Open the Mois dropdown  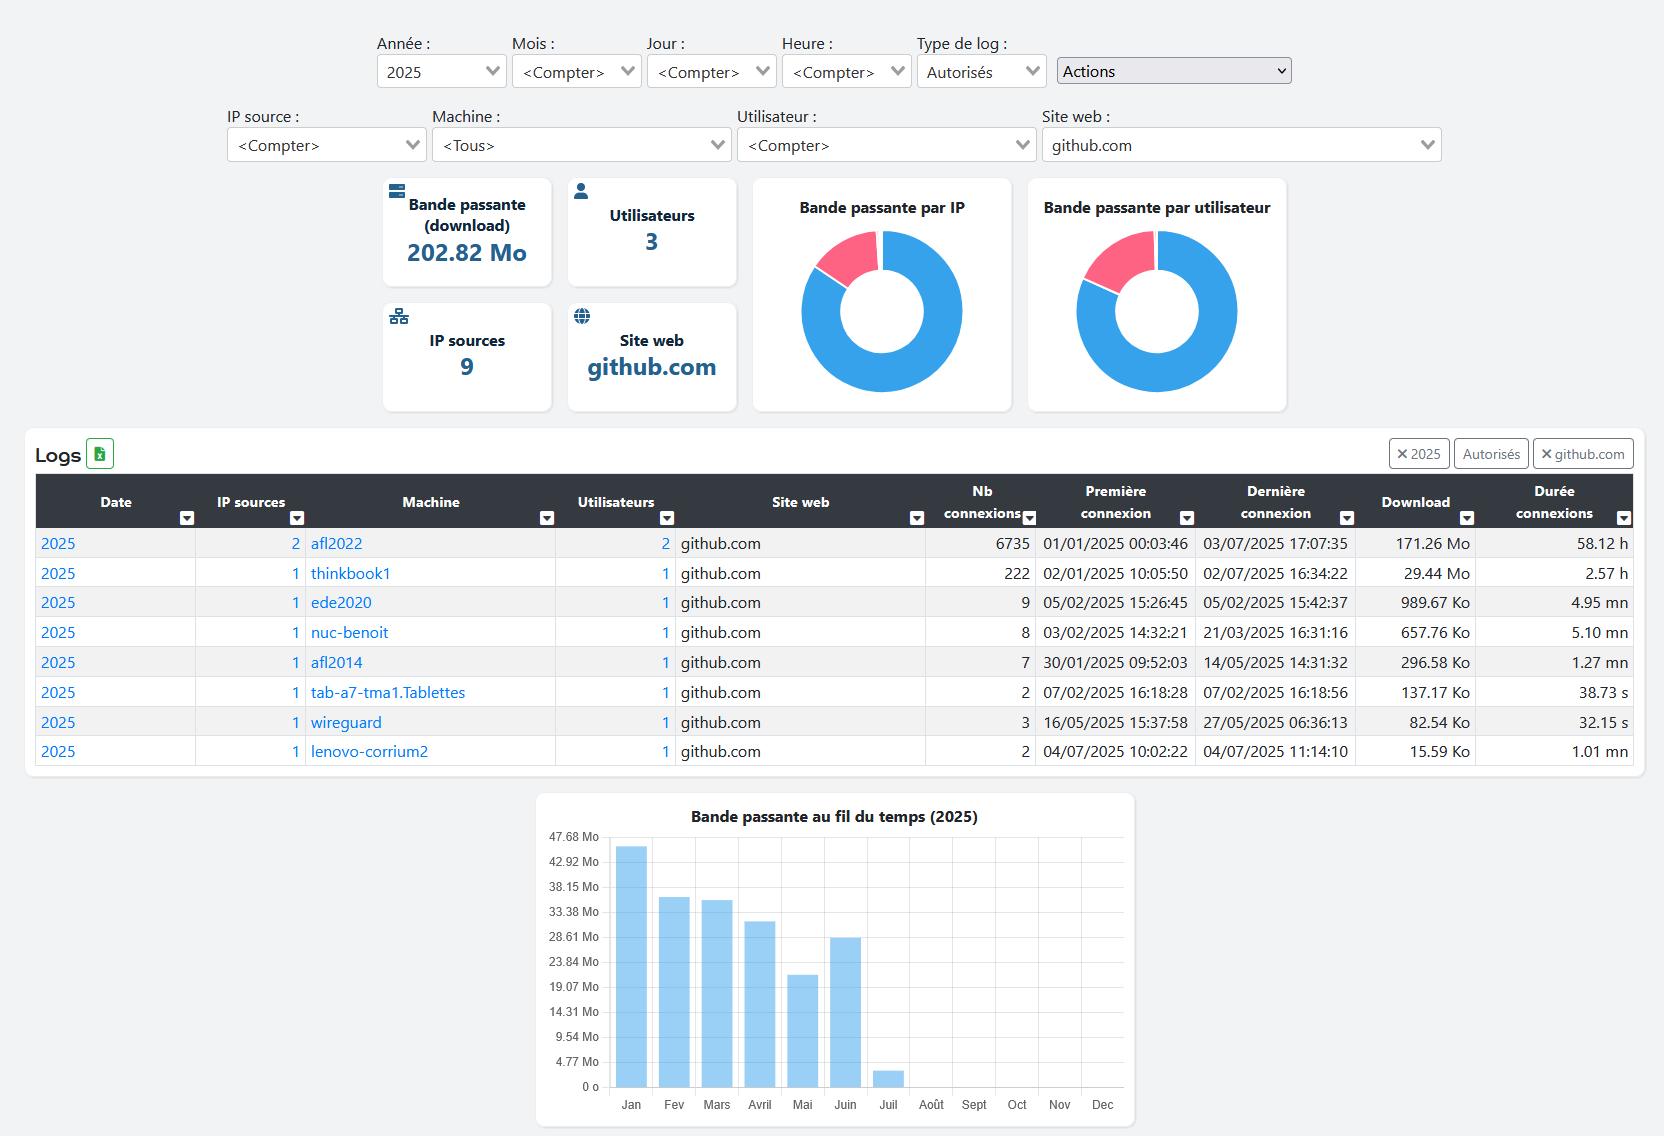[577, 72]
